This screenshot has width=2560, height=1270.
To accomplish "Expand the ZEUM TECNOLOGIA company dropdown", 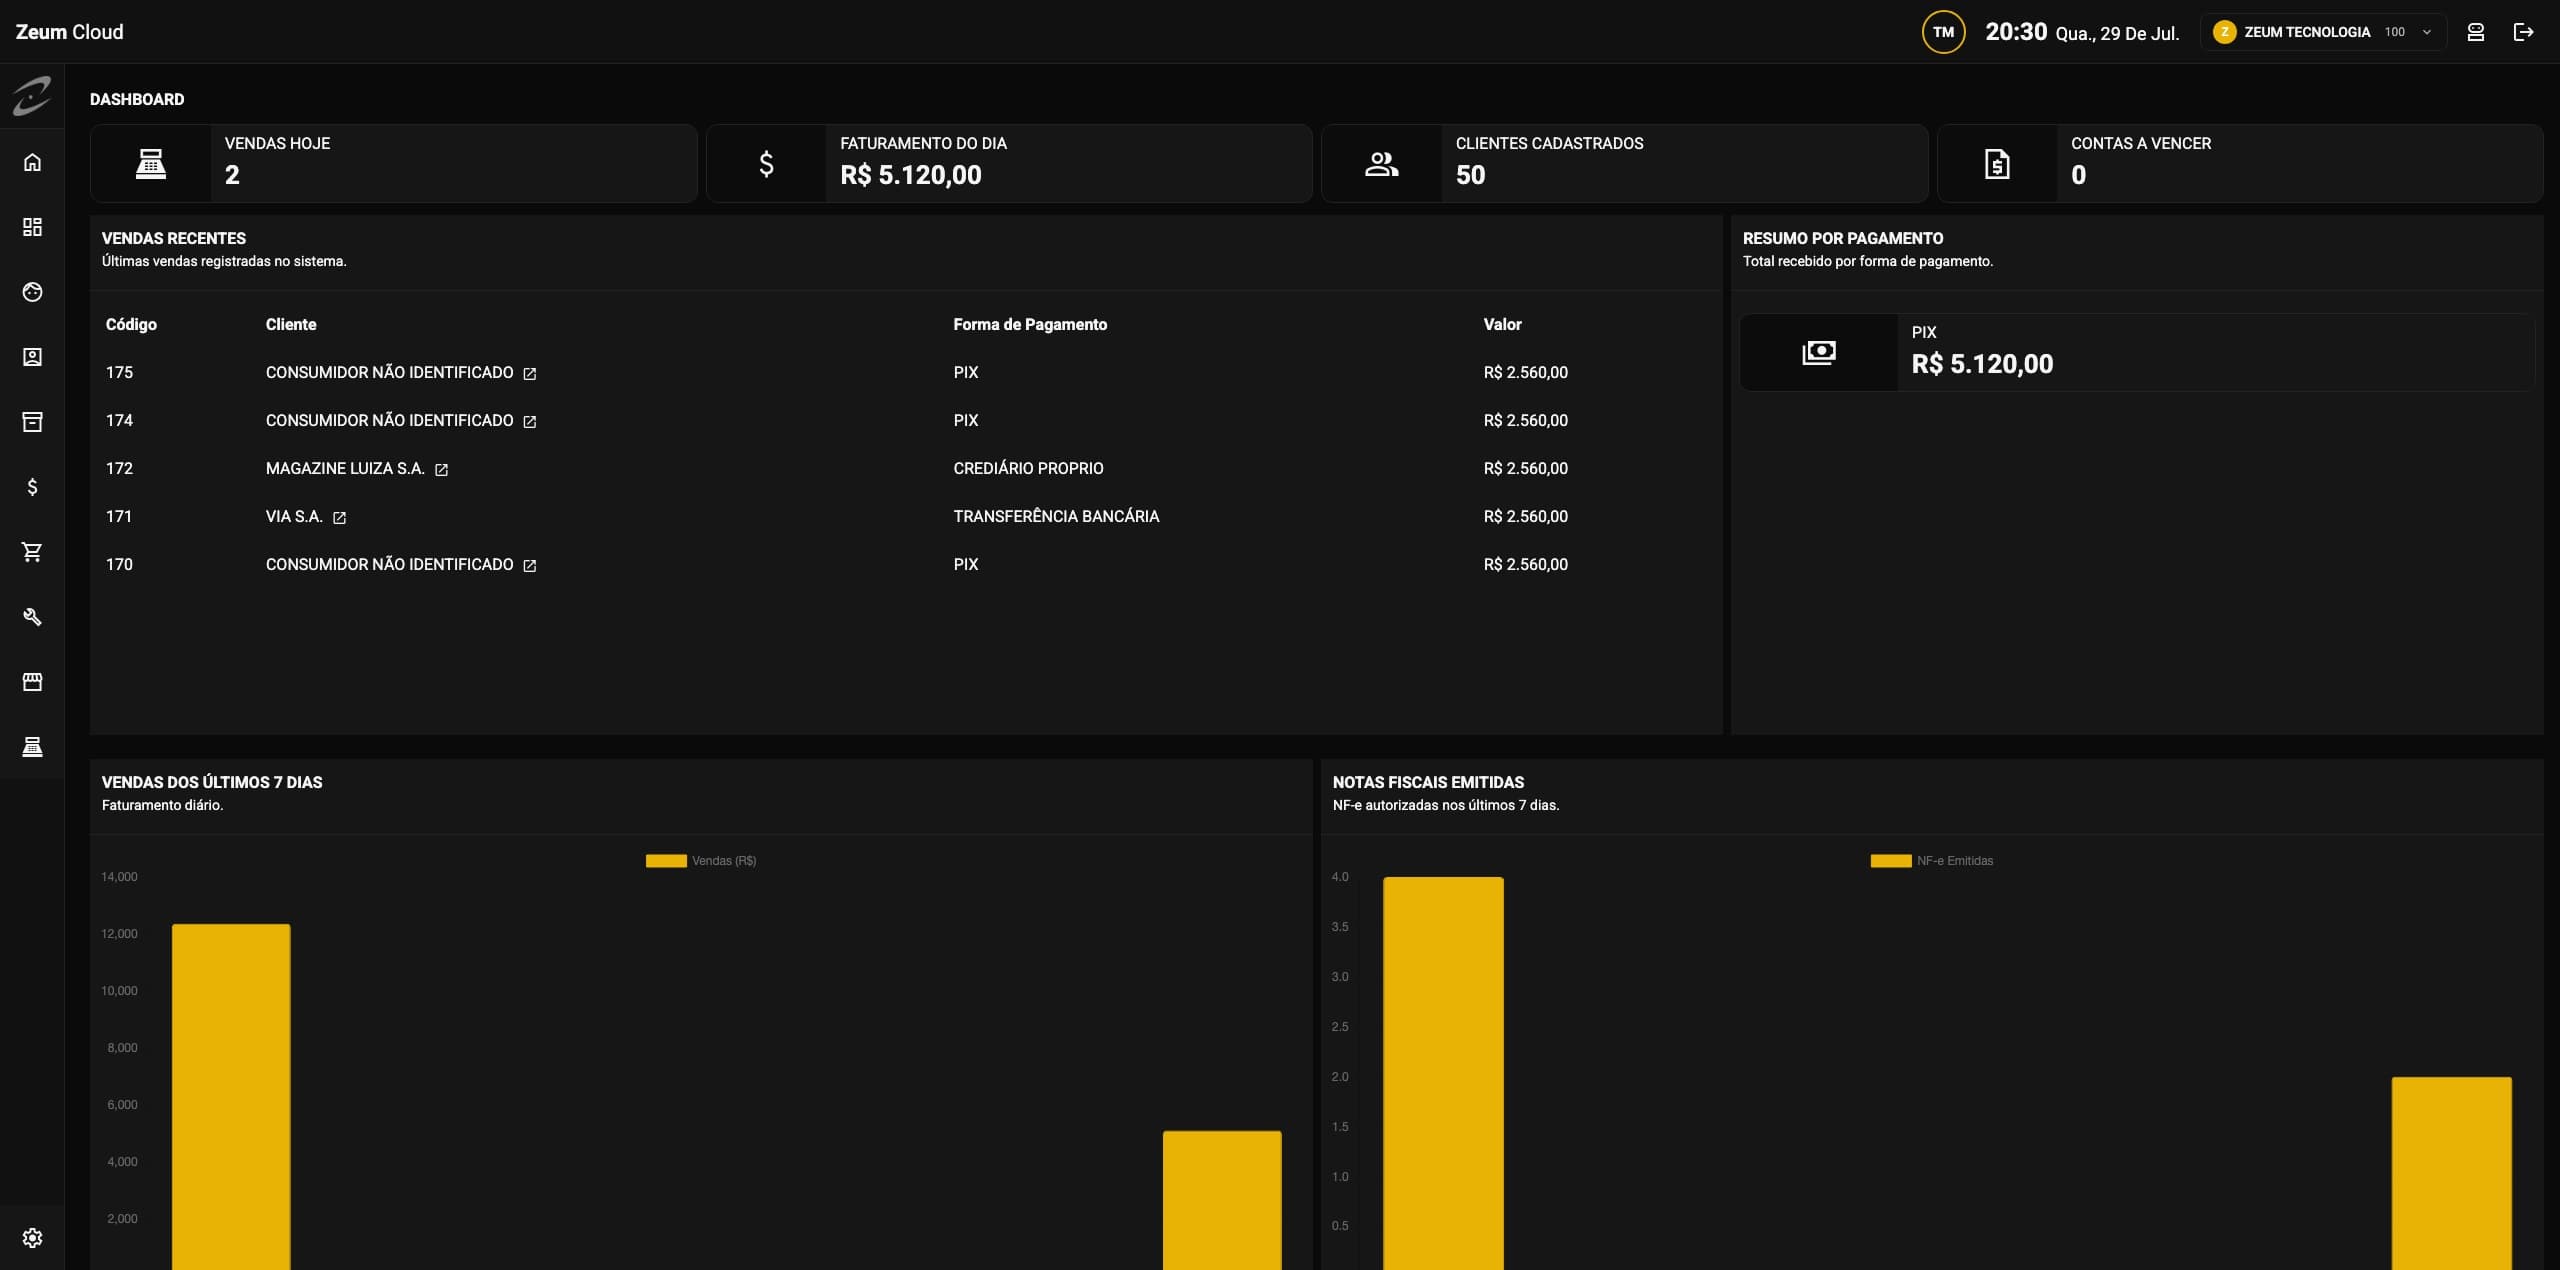I will (2323, 32).
